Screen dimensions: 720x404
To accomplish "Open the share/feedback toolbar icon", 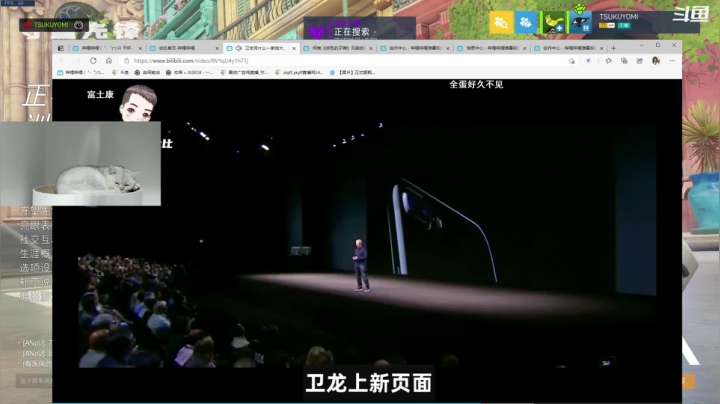I will pos(640,61).
